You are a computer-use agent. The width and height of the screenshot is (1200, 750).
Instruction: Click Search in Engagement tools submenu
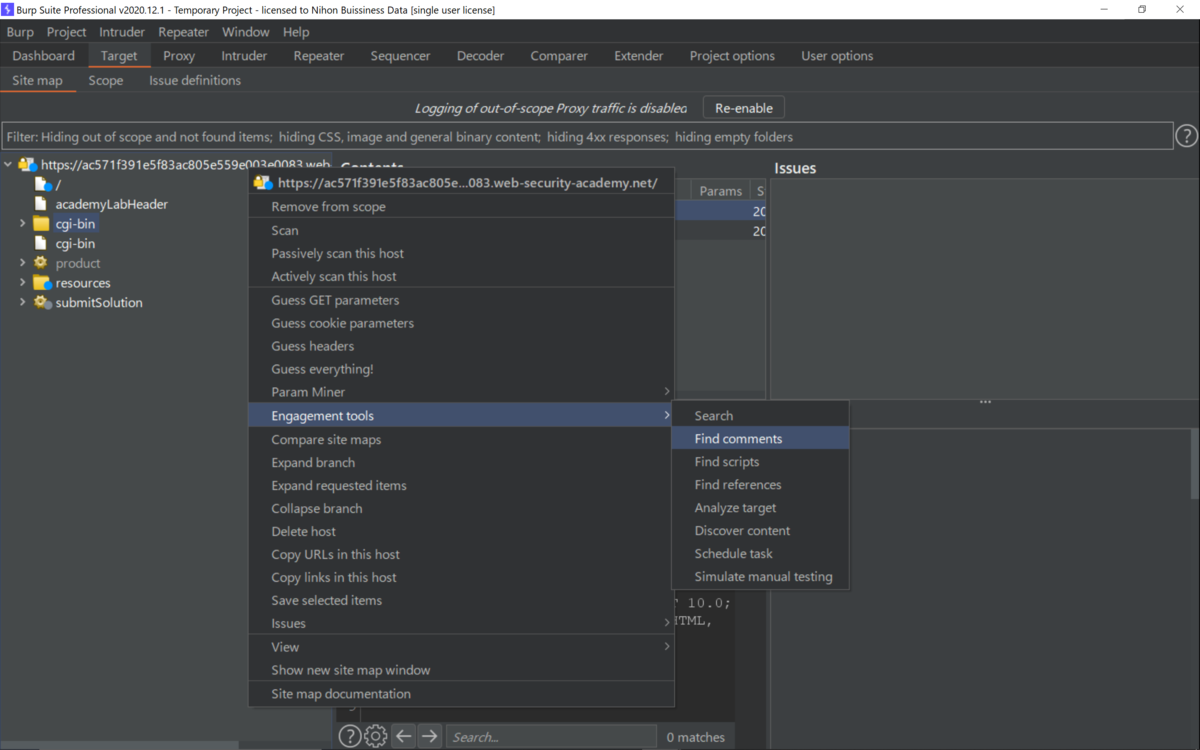(760, 416)
